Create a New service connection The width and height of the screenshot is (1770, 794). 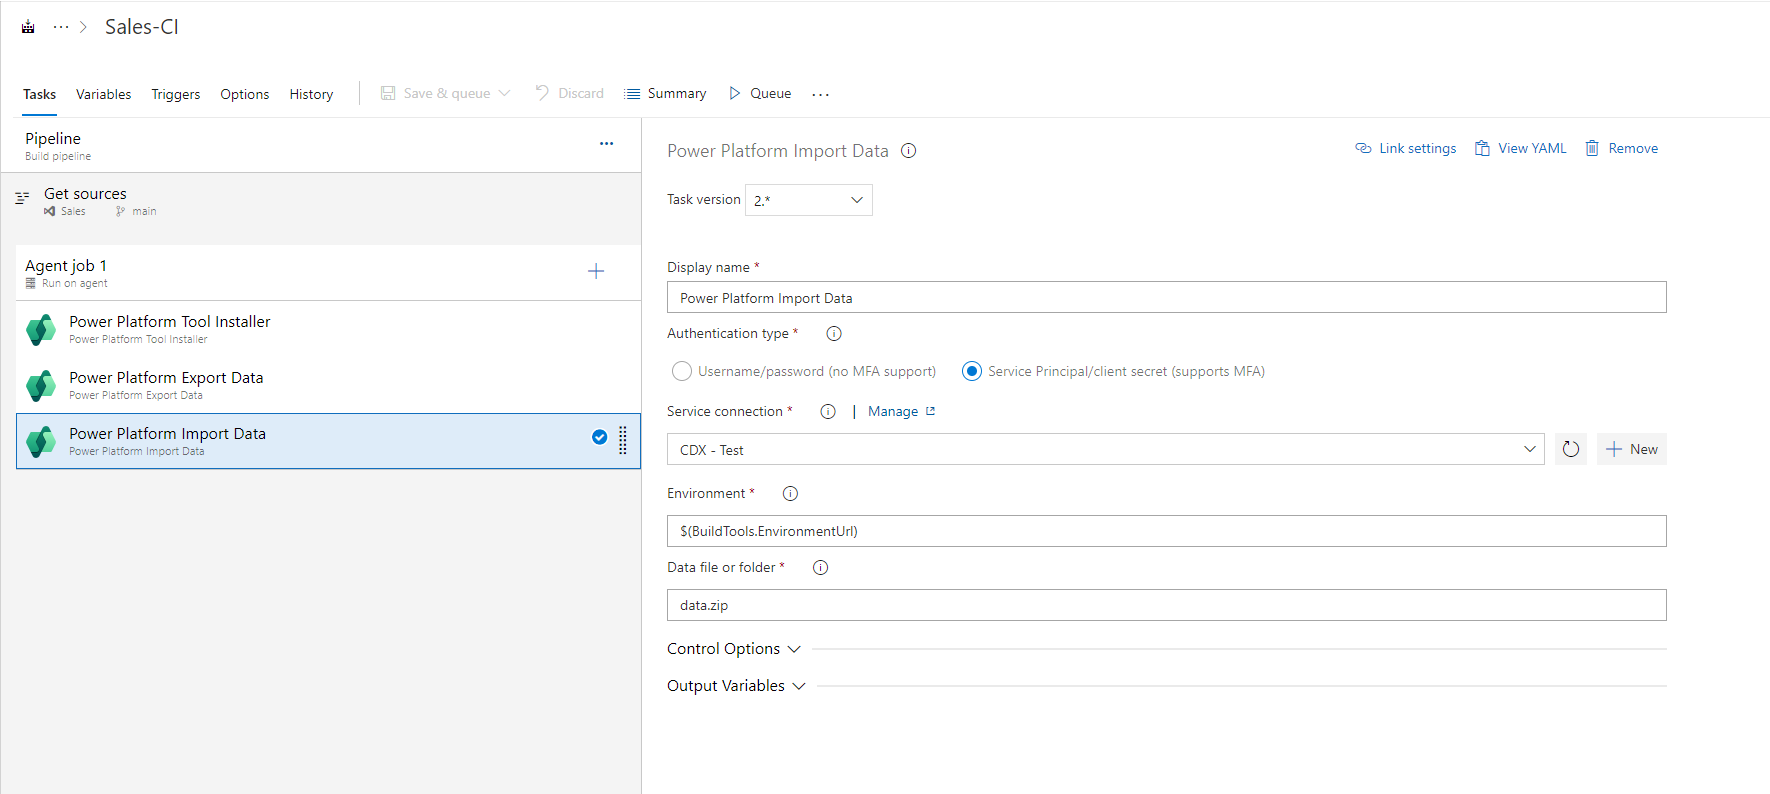(1632, 450)
